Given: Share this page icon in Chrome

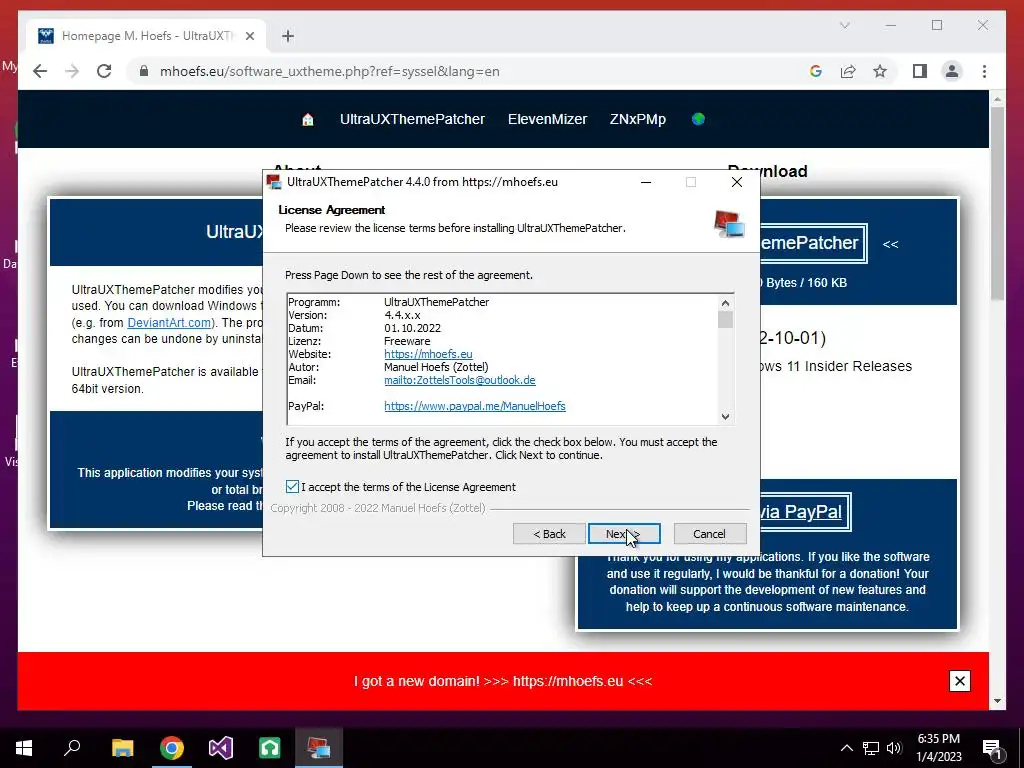Looking at the screenshot, I should pos(848,71).
